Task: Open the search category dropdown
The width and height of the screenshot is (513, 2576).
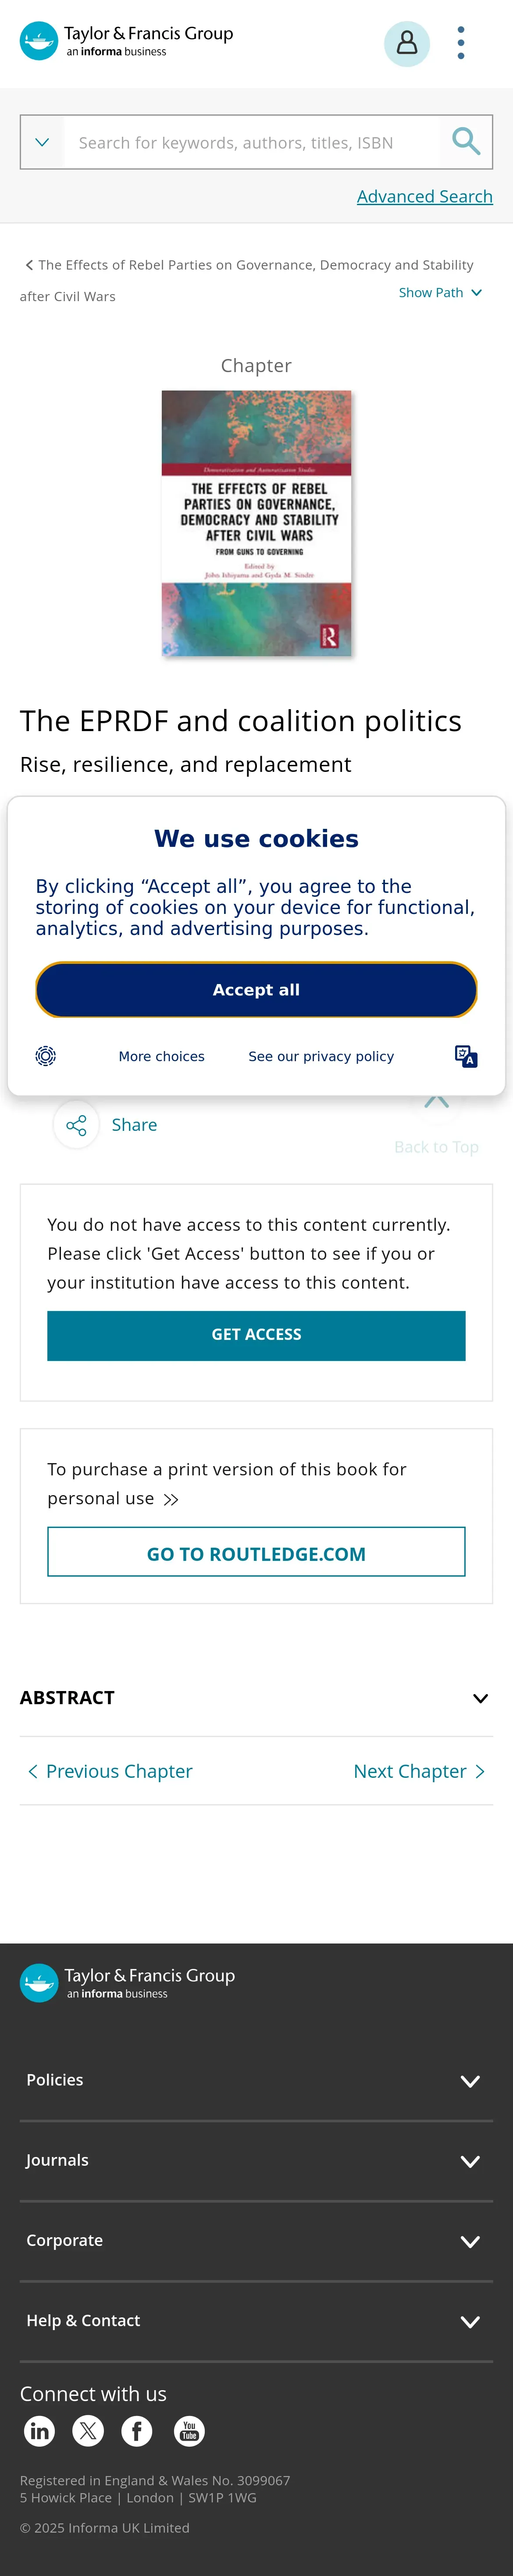Action: (x=42, y=142)
